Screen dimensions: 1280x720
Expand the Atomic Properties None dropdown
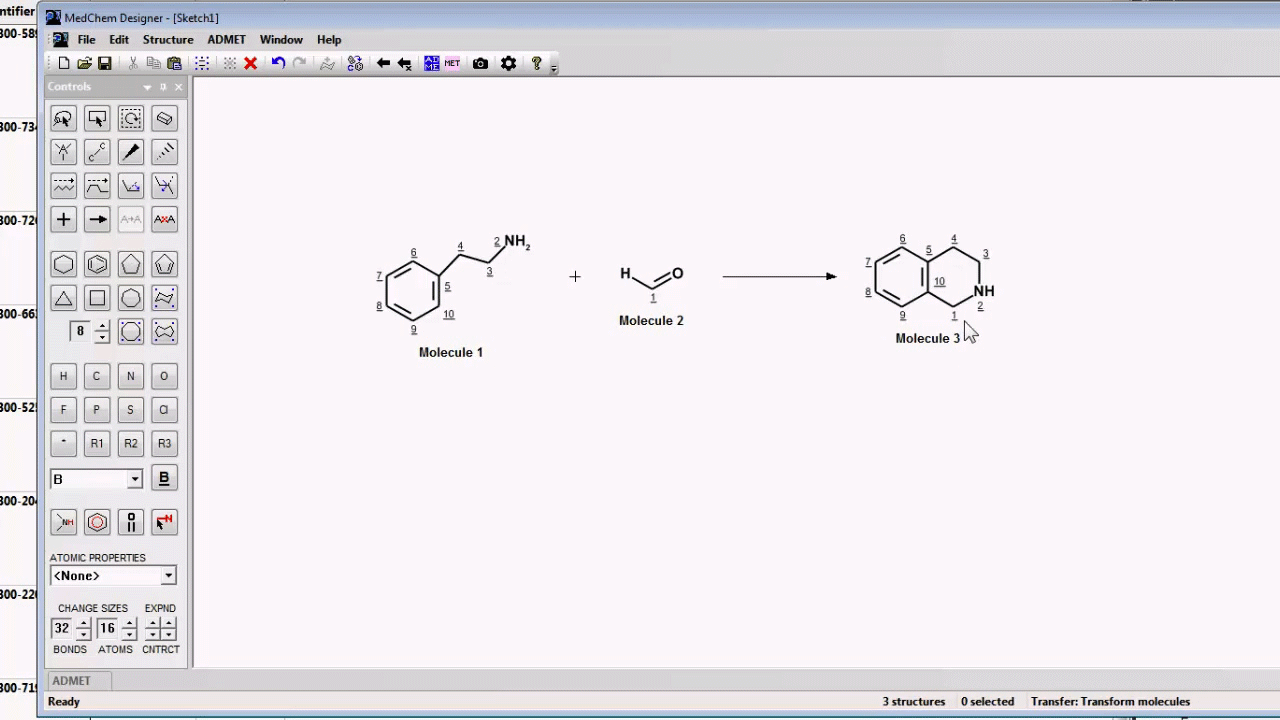[x=113, y=575]
